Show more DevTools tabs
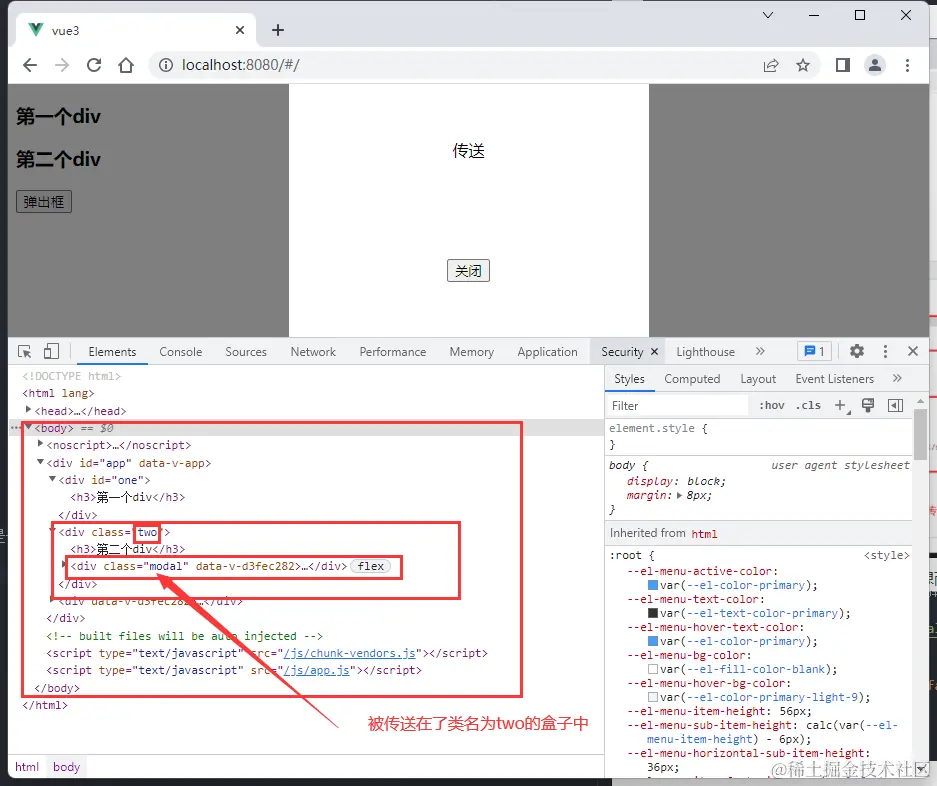Viewport: 937px width, 786px height. [760, 351]
